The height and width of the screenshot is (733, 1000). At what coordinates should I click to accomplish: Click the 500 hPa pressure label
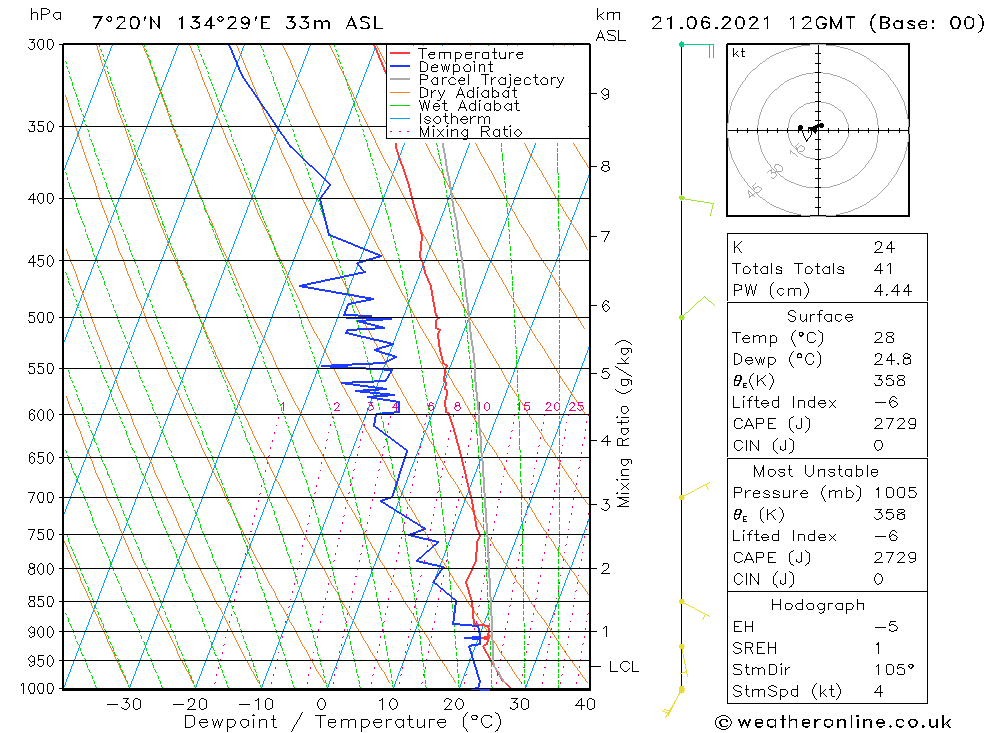point(41,318)
